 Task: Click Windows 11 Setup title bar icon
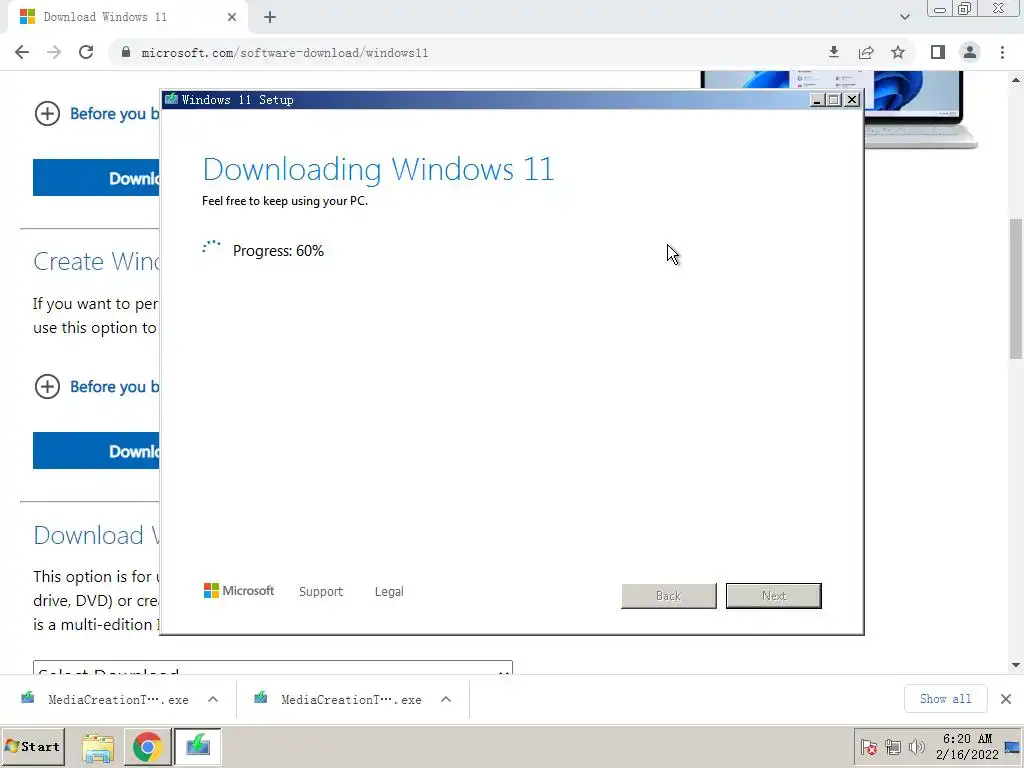click(171, 99)
